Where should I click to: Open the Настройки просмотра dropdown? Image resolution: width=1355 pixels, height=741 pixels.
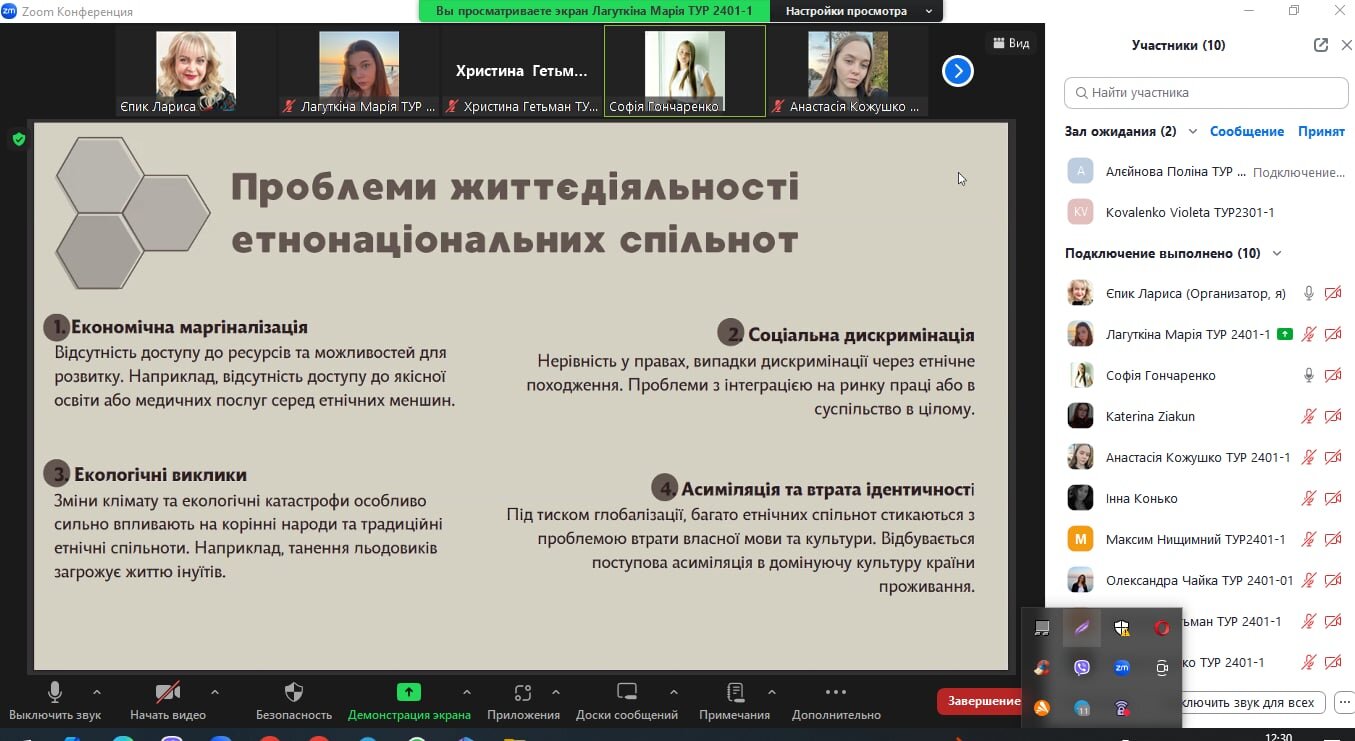pyautogui.click(x=858, y=11)
